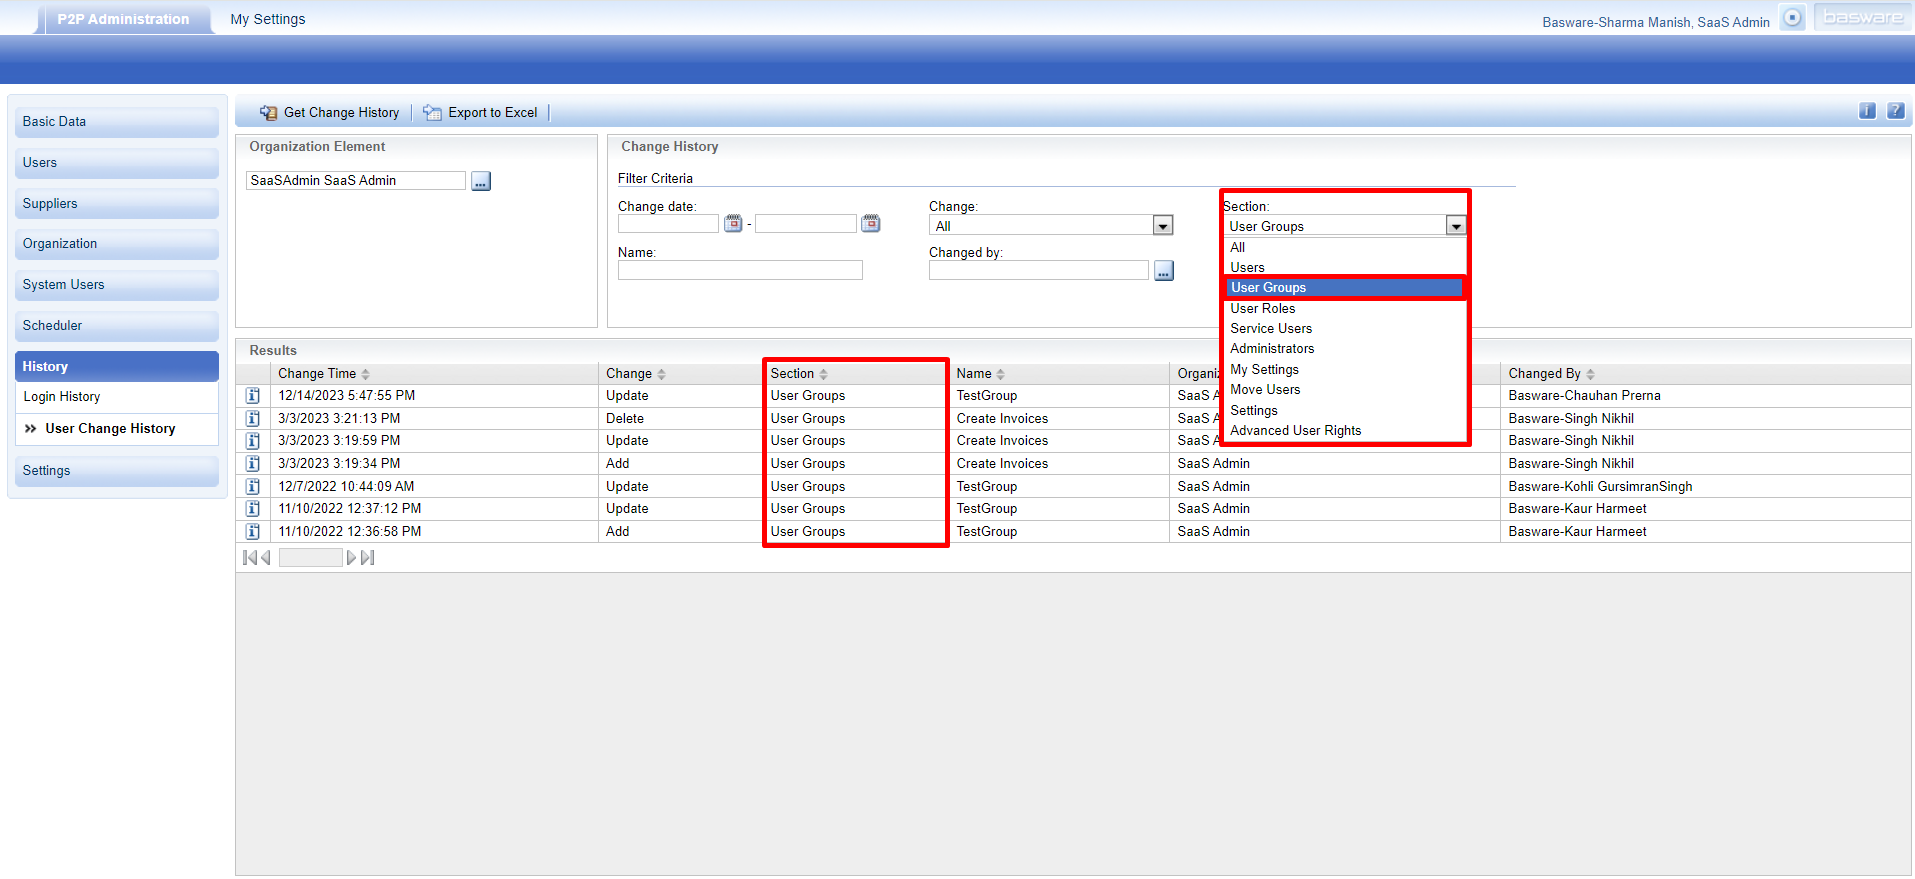Collapse the Section dropdown arrow
This screenshot has width=1915, height=879.
tap(1455, 227)
